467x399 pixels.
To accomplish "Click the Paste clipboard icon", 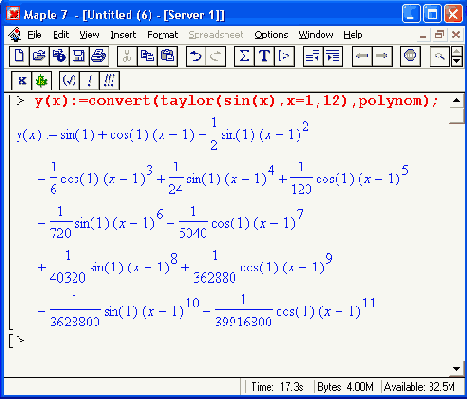I will click(167, 56).
